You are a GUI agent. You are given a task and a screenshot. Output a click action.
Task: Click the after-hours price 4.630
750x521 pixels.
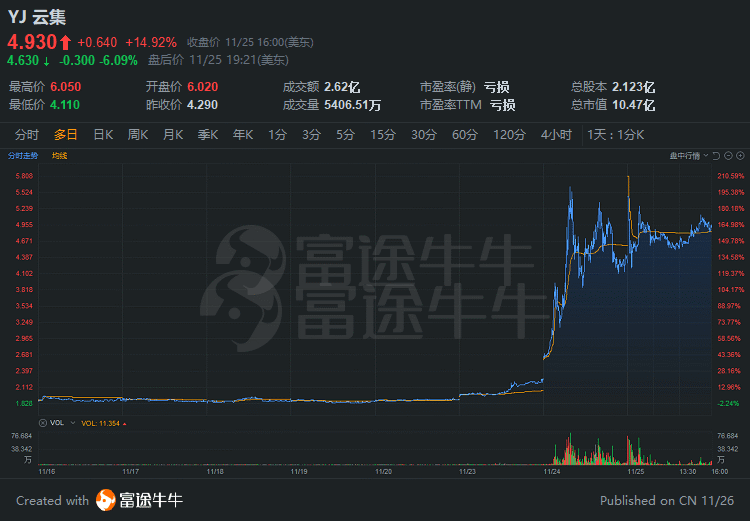click(x=22, y=60)
